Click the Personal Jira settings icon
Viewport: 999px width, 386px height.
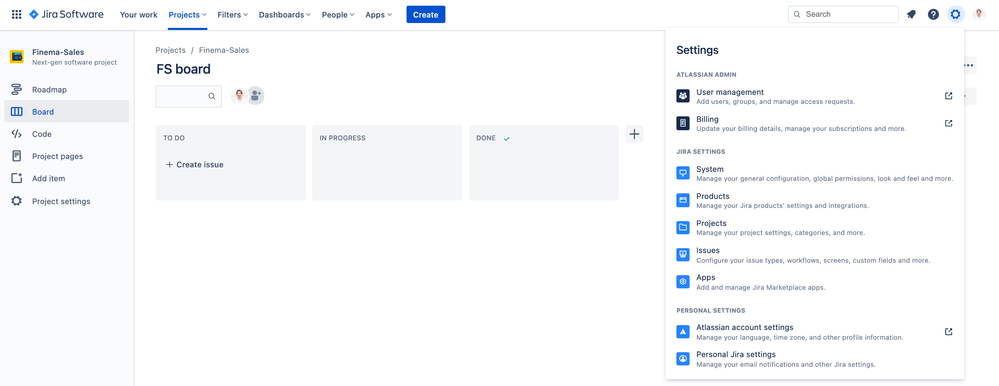click(x=683, y=359)
